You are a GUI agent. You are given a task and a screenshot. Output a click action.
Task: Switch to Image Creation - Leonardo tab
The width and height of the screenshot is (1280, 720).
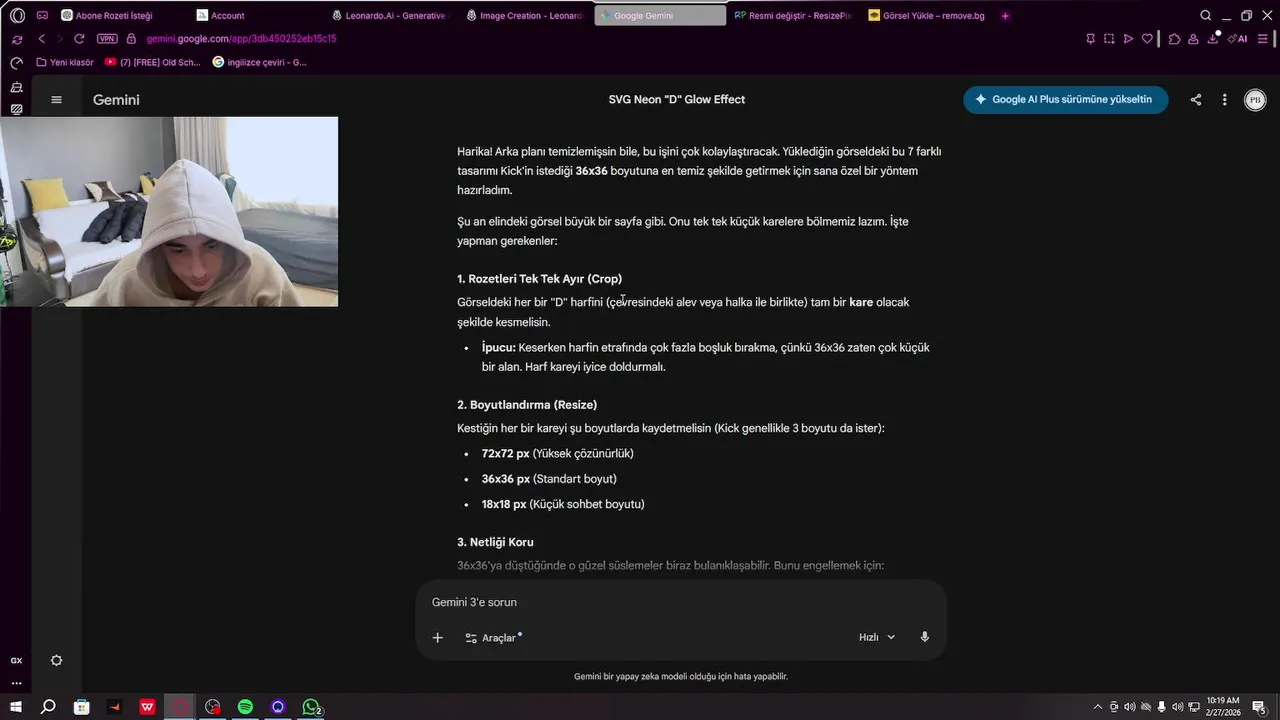point(525,15)
